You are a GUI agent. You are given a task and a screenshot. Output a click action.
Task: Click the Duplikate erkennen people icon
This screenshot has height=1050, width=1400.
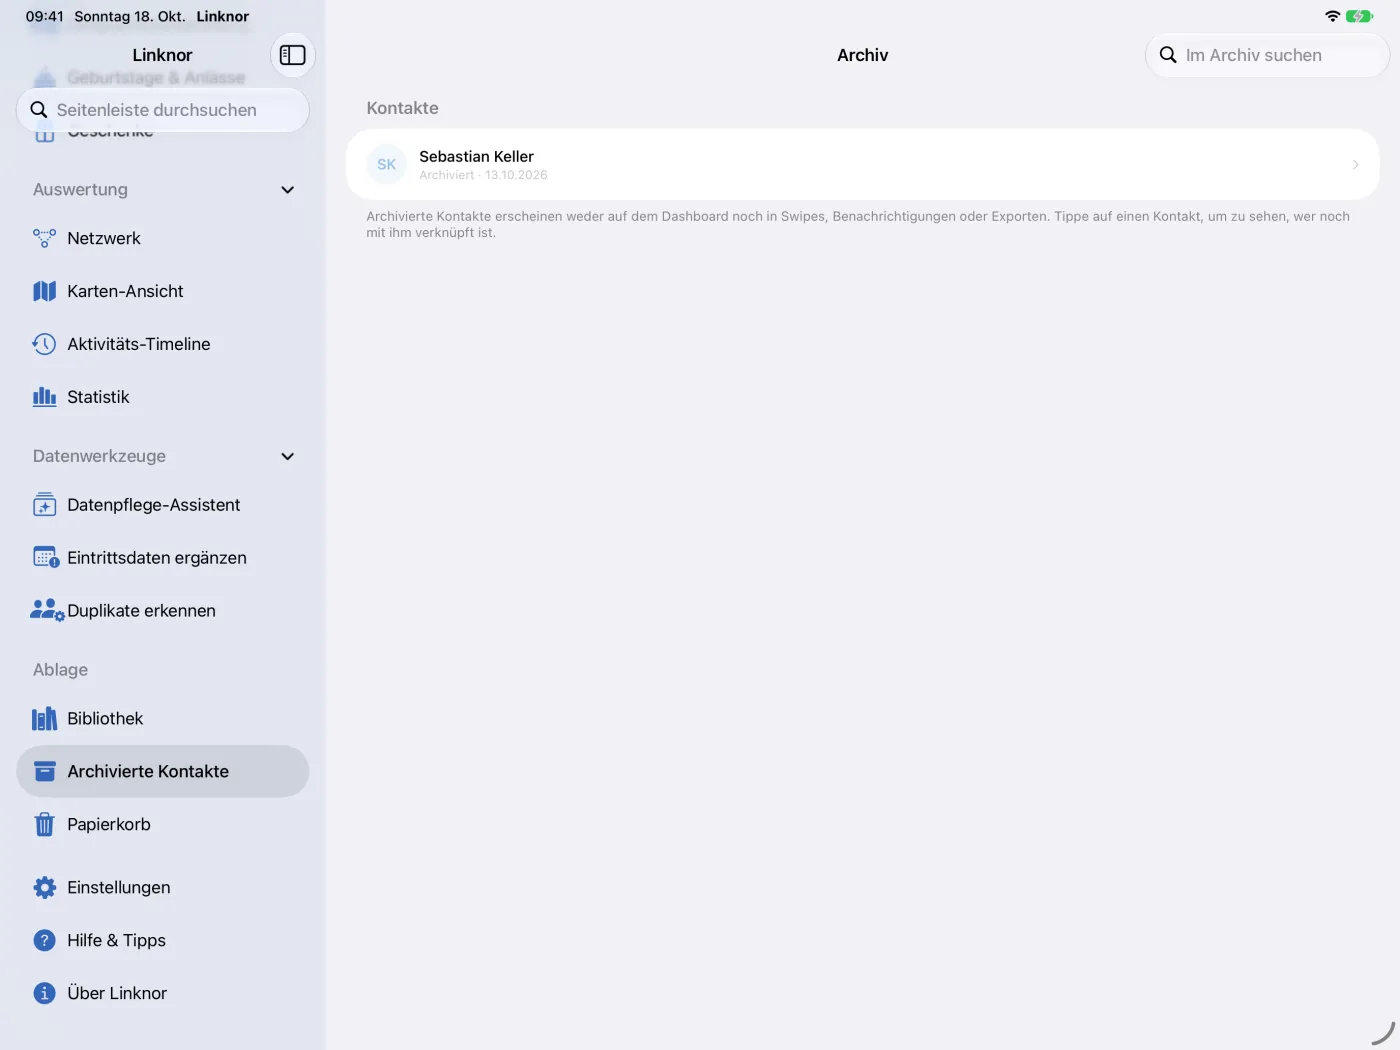click(x=47, y=611)
